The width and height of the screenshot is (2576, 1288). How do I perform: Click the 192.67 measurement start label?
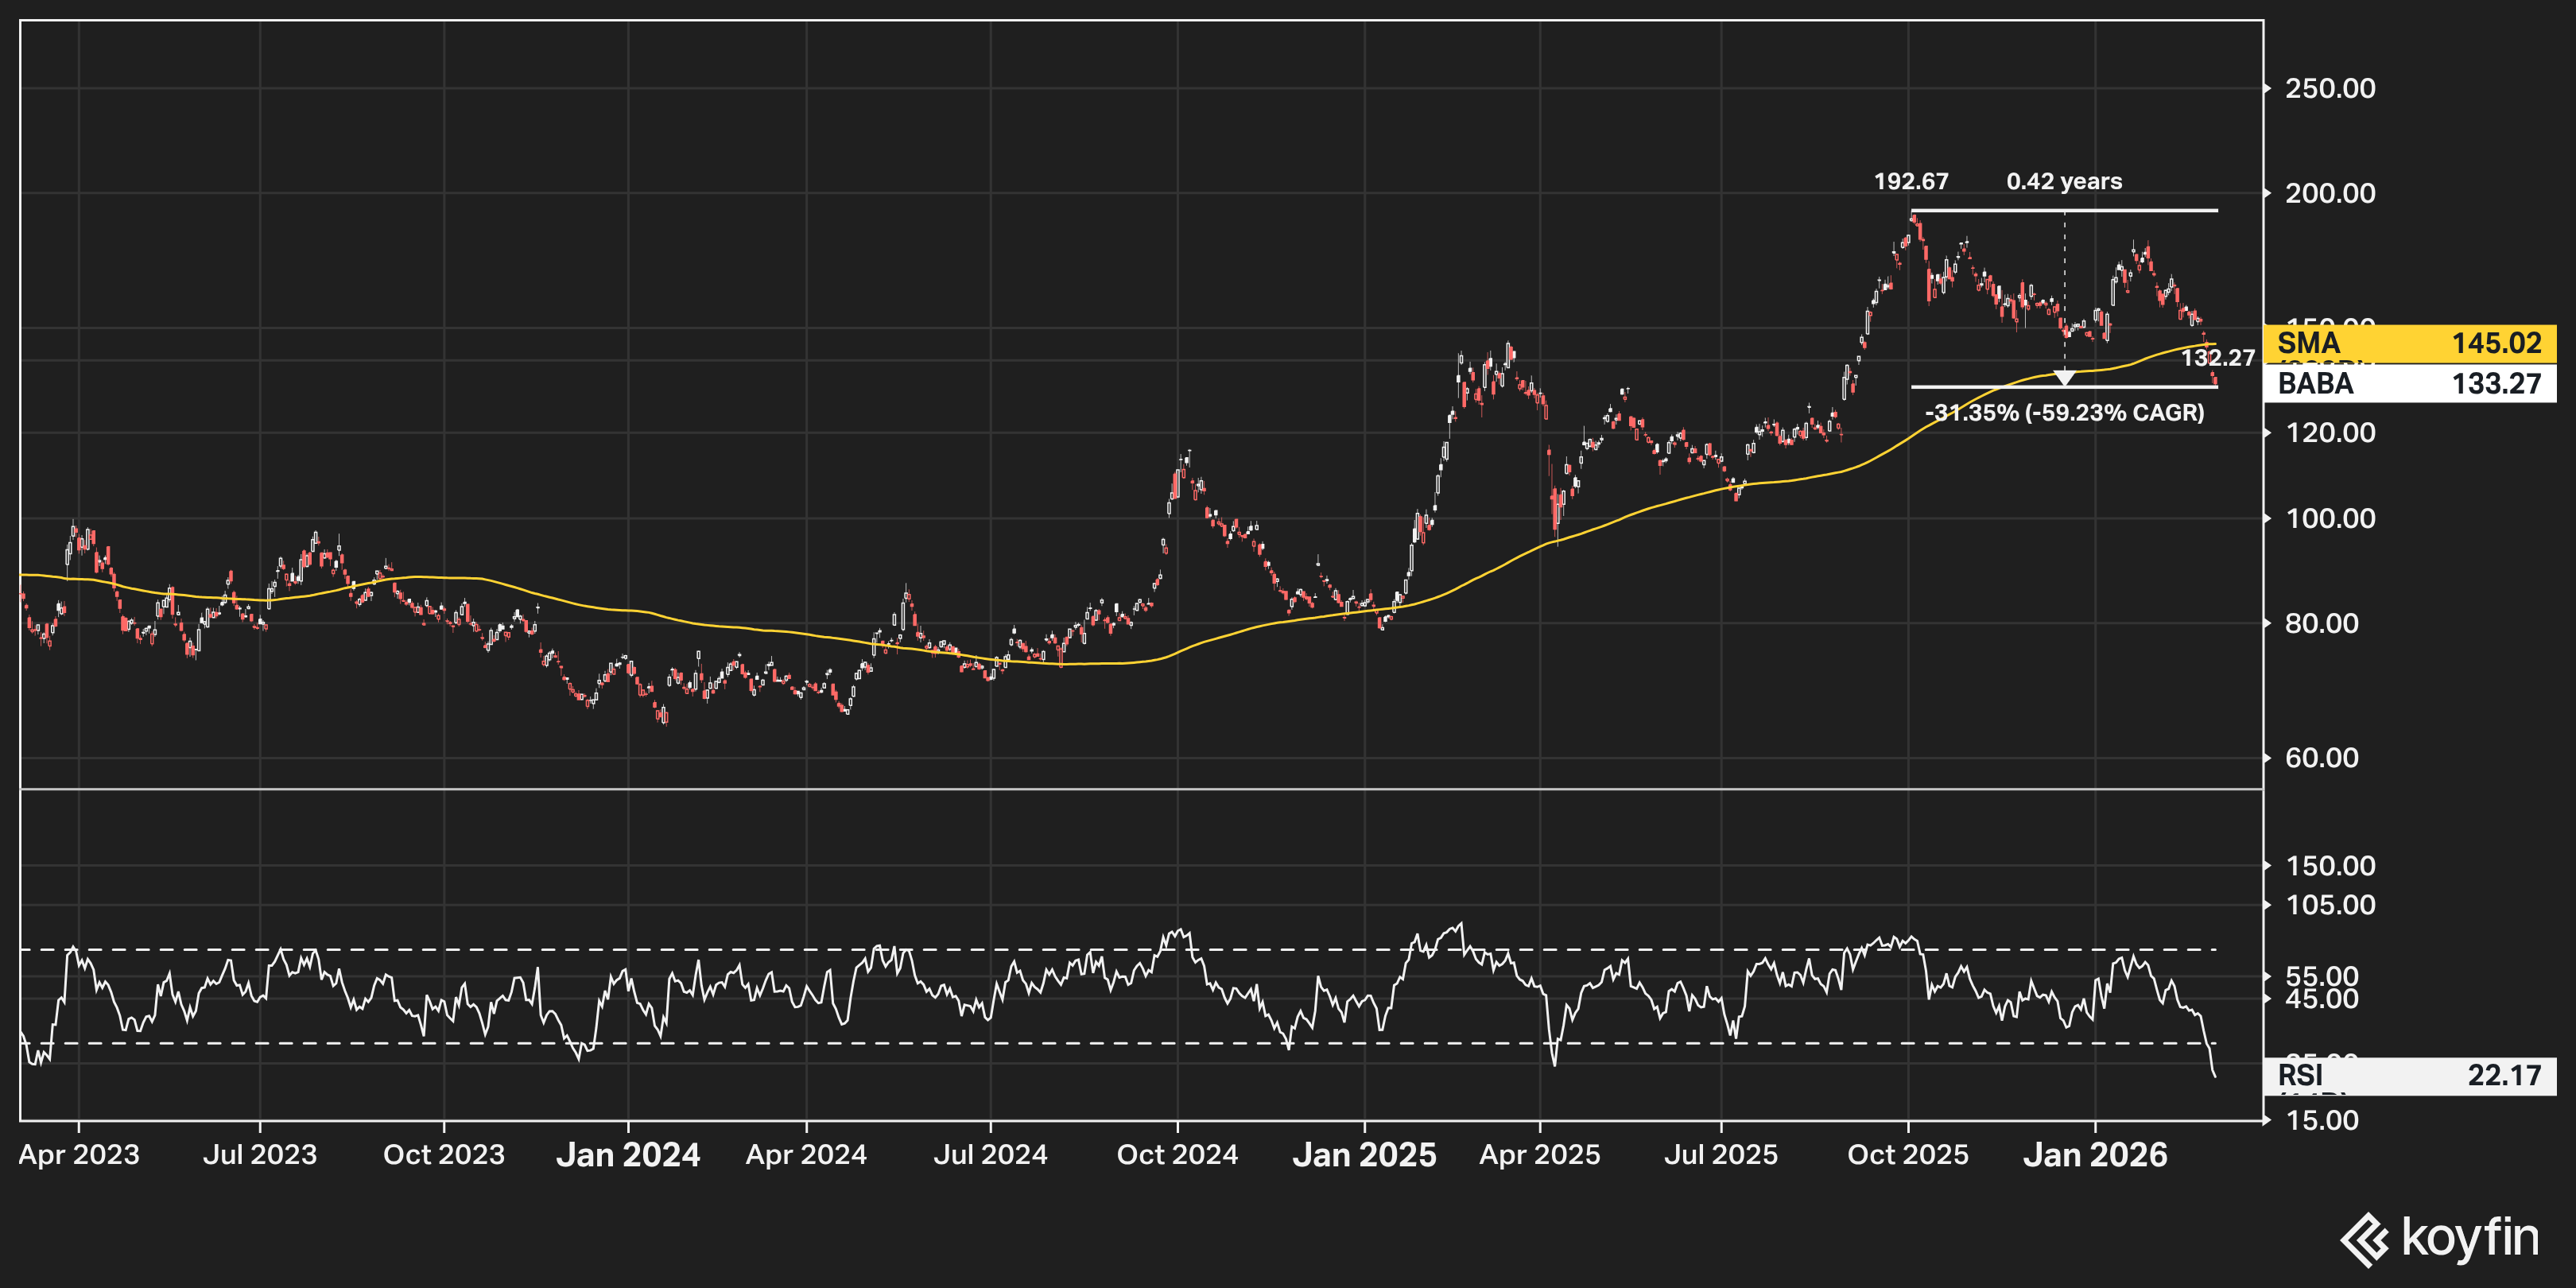pos(1910,181)
